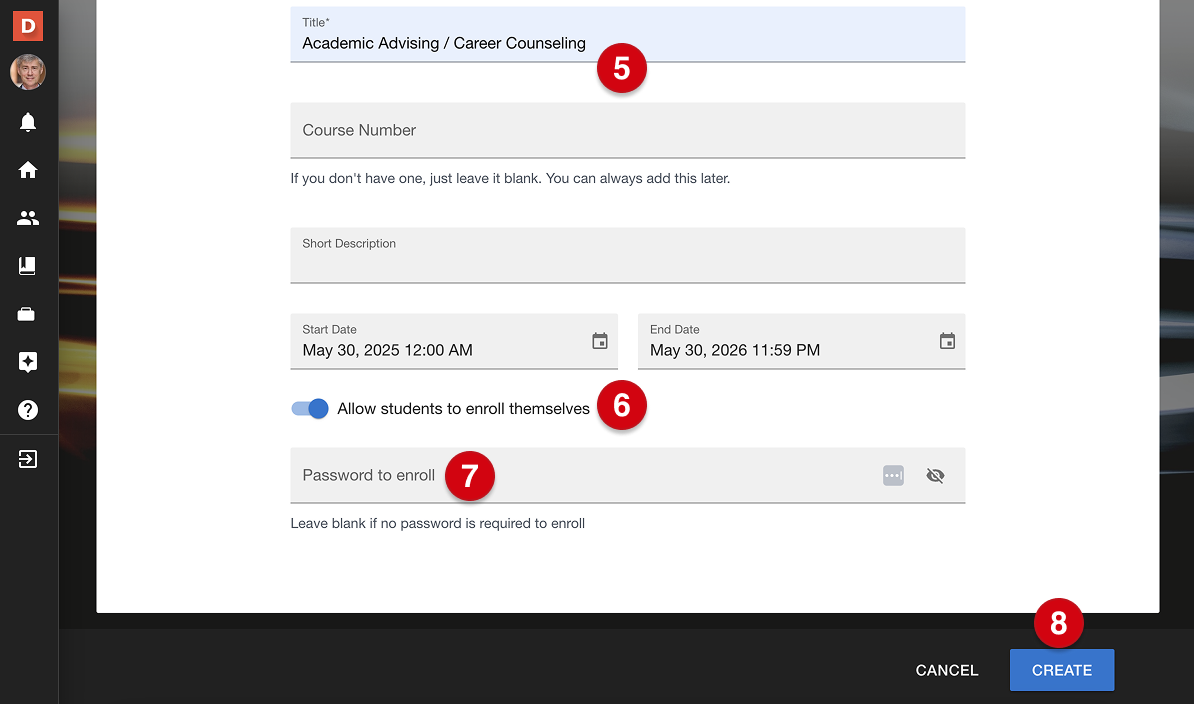Viewport: 1194px width, 704px height.
Task: Open notifications via the bell icon
Action: 27,122
